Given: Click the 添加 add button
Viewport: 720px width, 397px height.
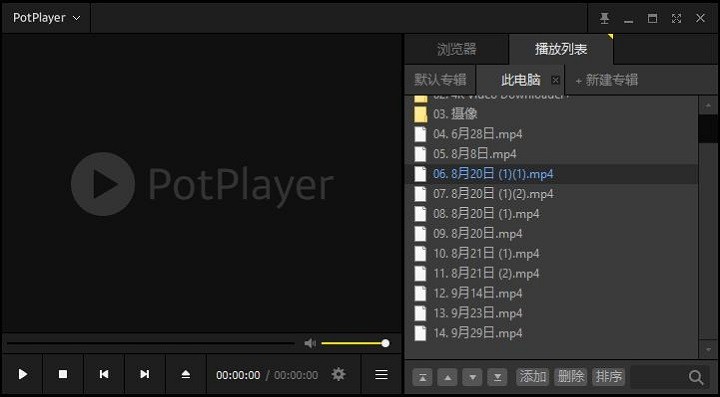Looking at the screenshot, I should (x=533, y=377).
